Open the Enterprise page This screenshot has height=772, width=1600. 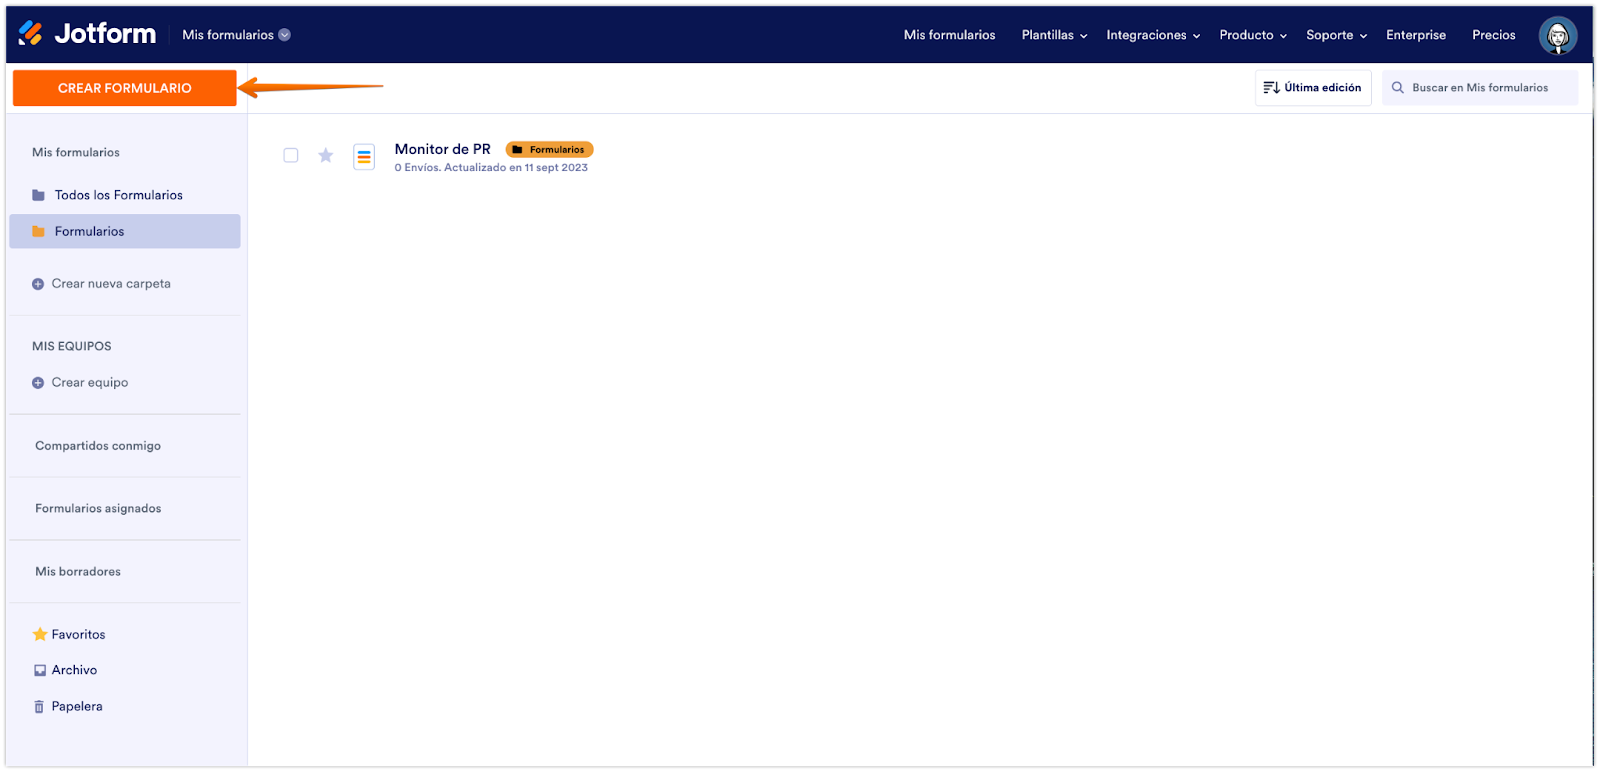coord(1415,35)
